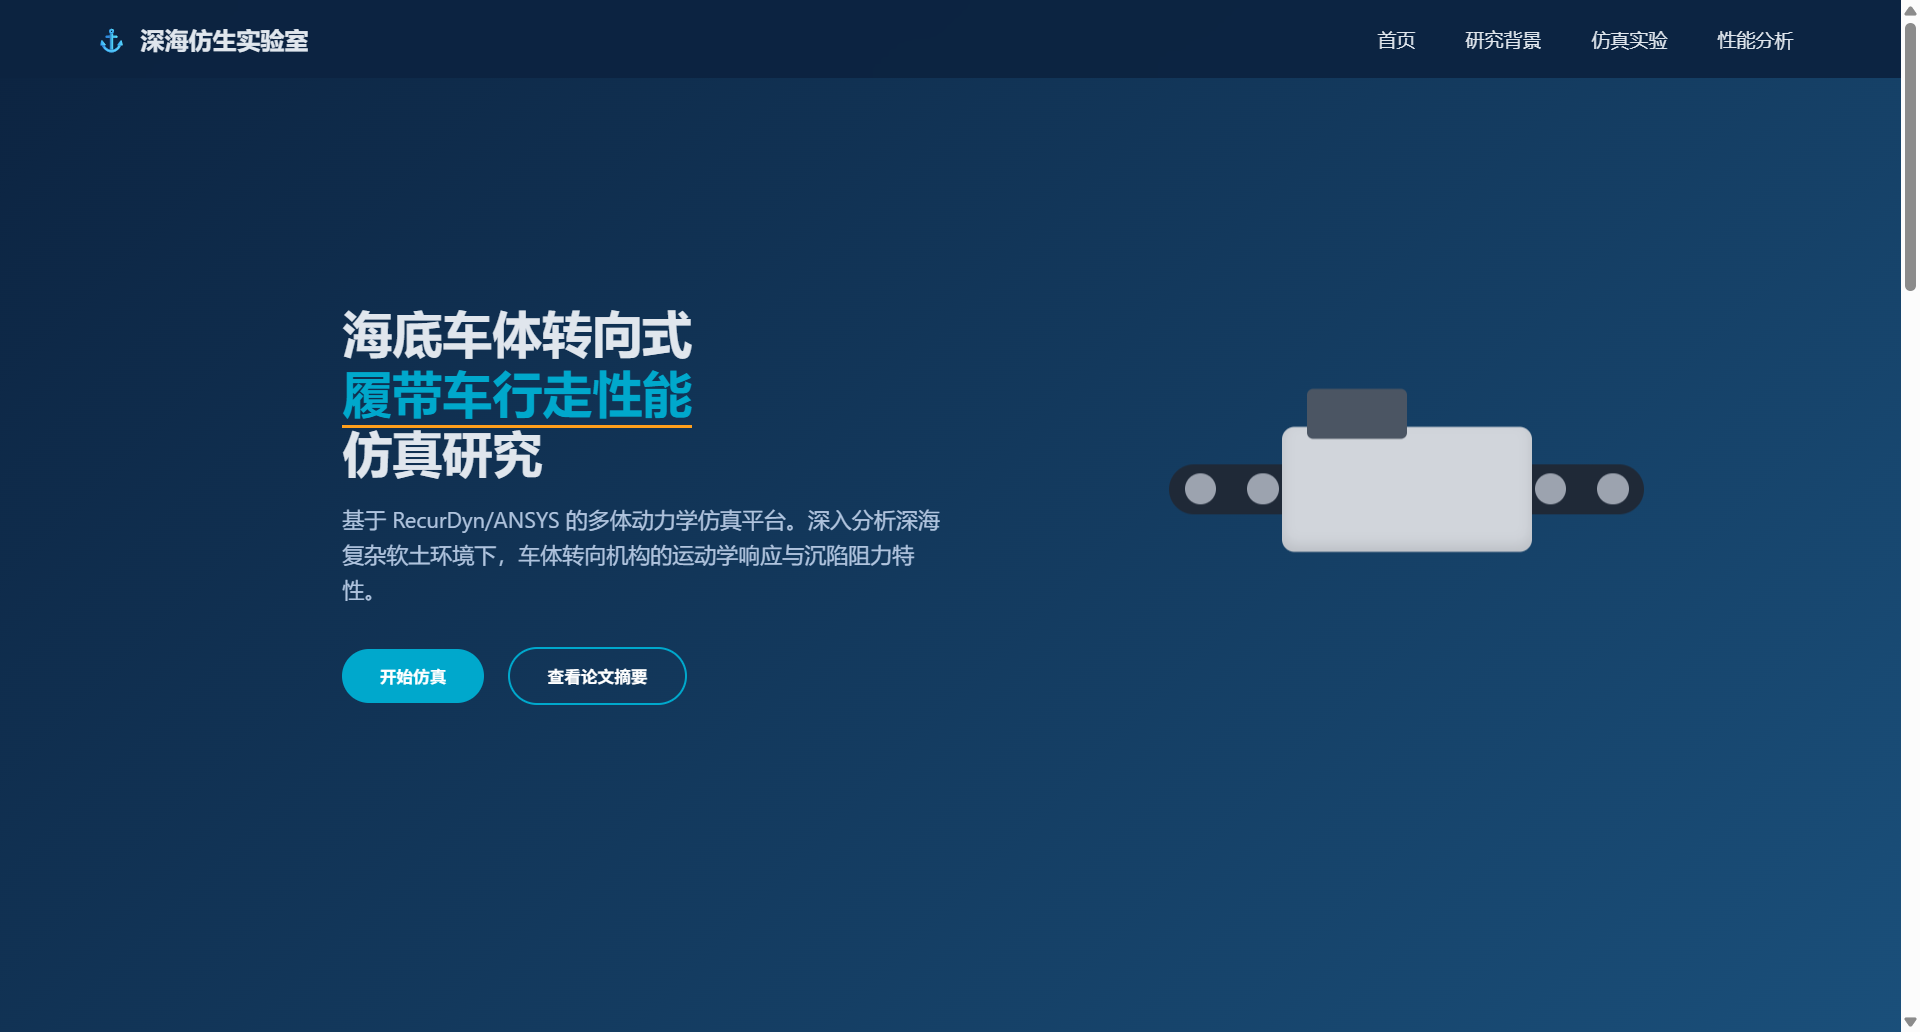The width and height of the screenshot is (1920, 1032).
Task: Click the rightmost road wheel on the track
Action: (x=1613, y=489)
